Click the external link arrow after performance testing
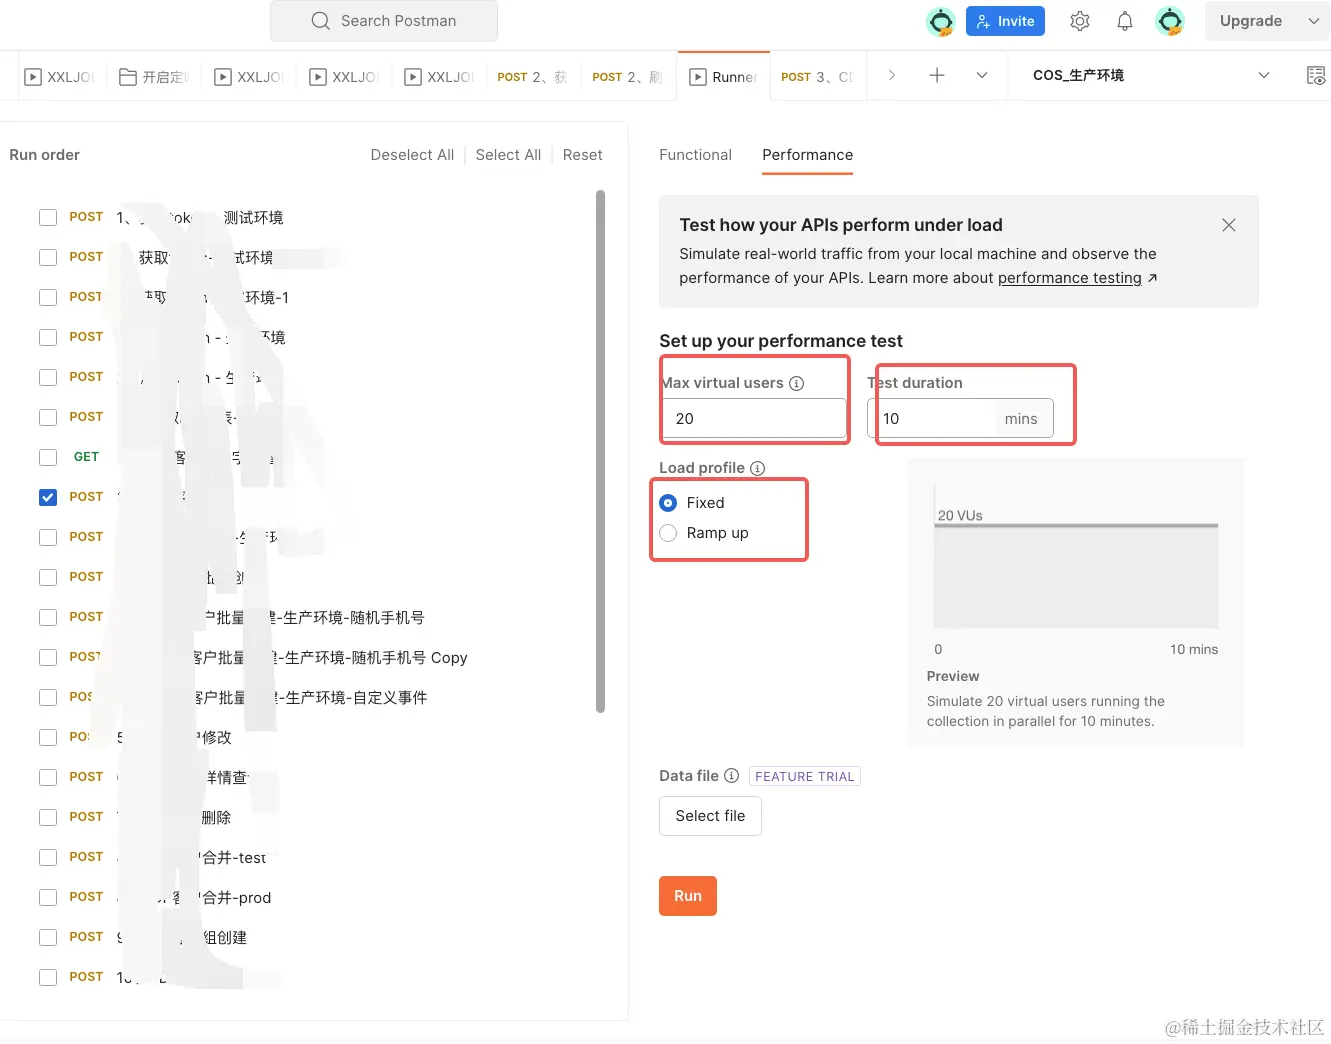Screen dimensions: 1331x1044 [x=1152, y=278]
